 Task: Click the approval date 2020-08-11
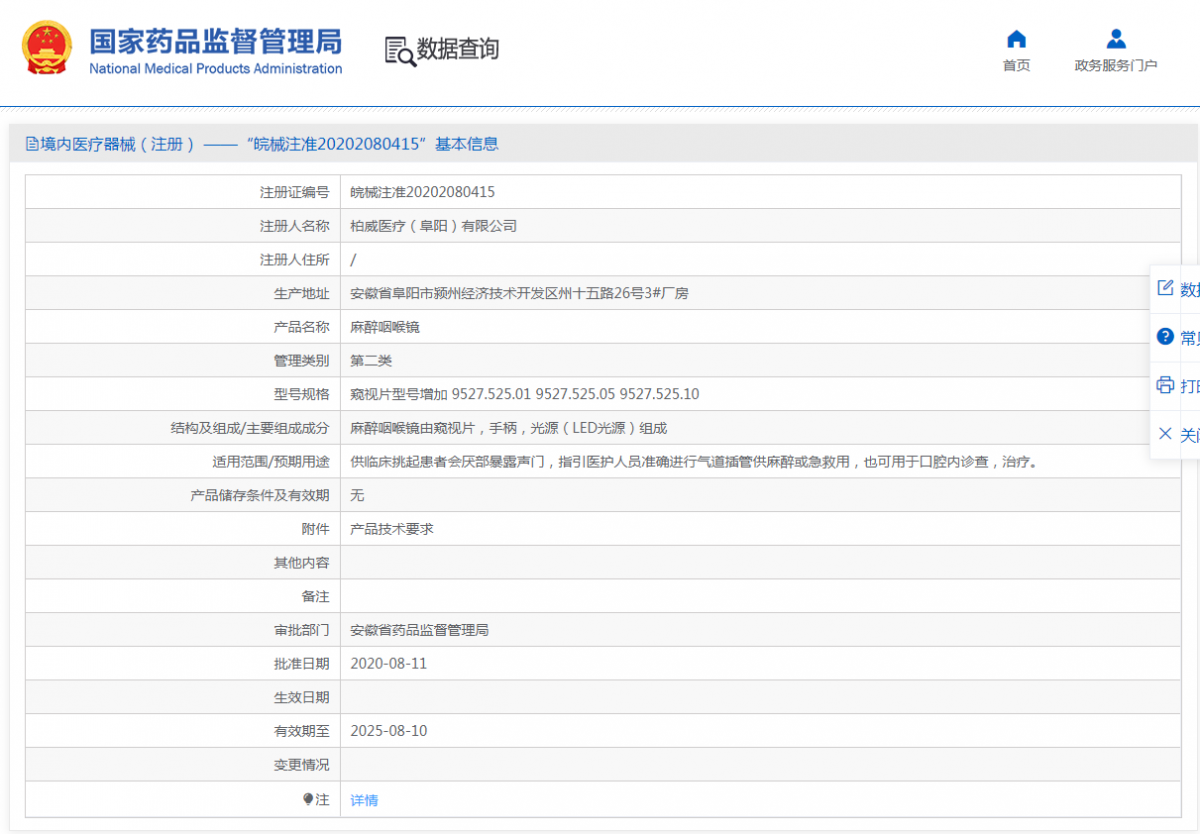pos(388,663)
